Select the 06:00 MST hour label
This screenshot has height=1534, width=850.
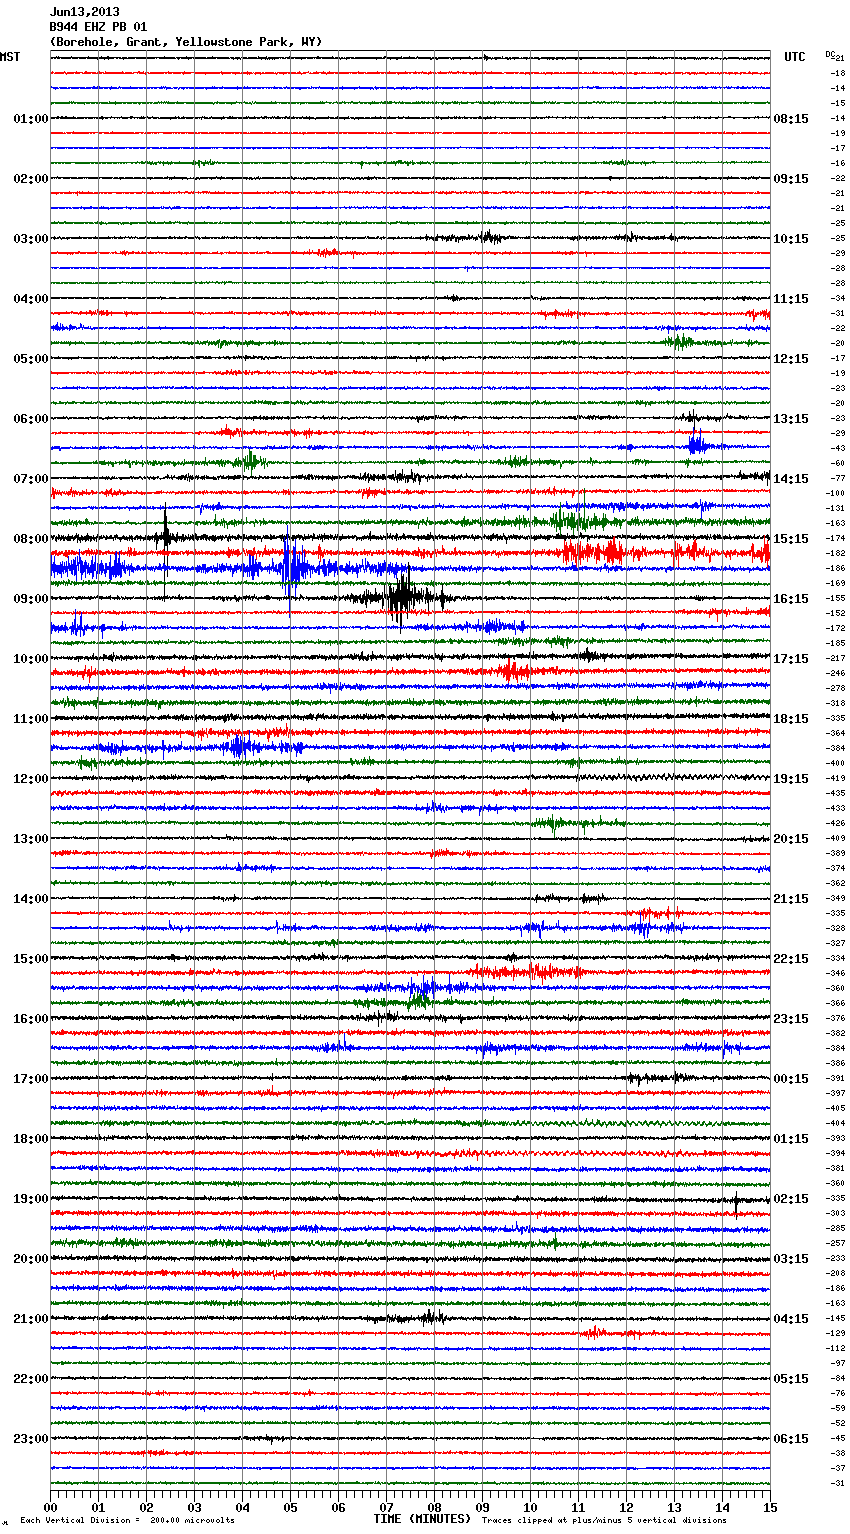point(30,419)
